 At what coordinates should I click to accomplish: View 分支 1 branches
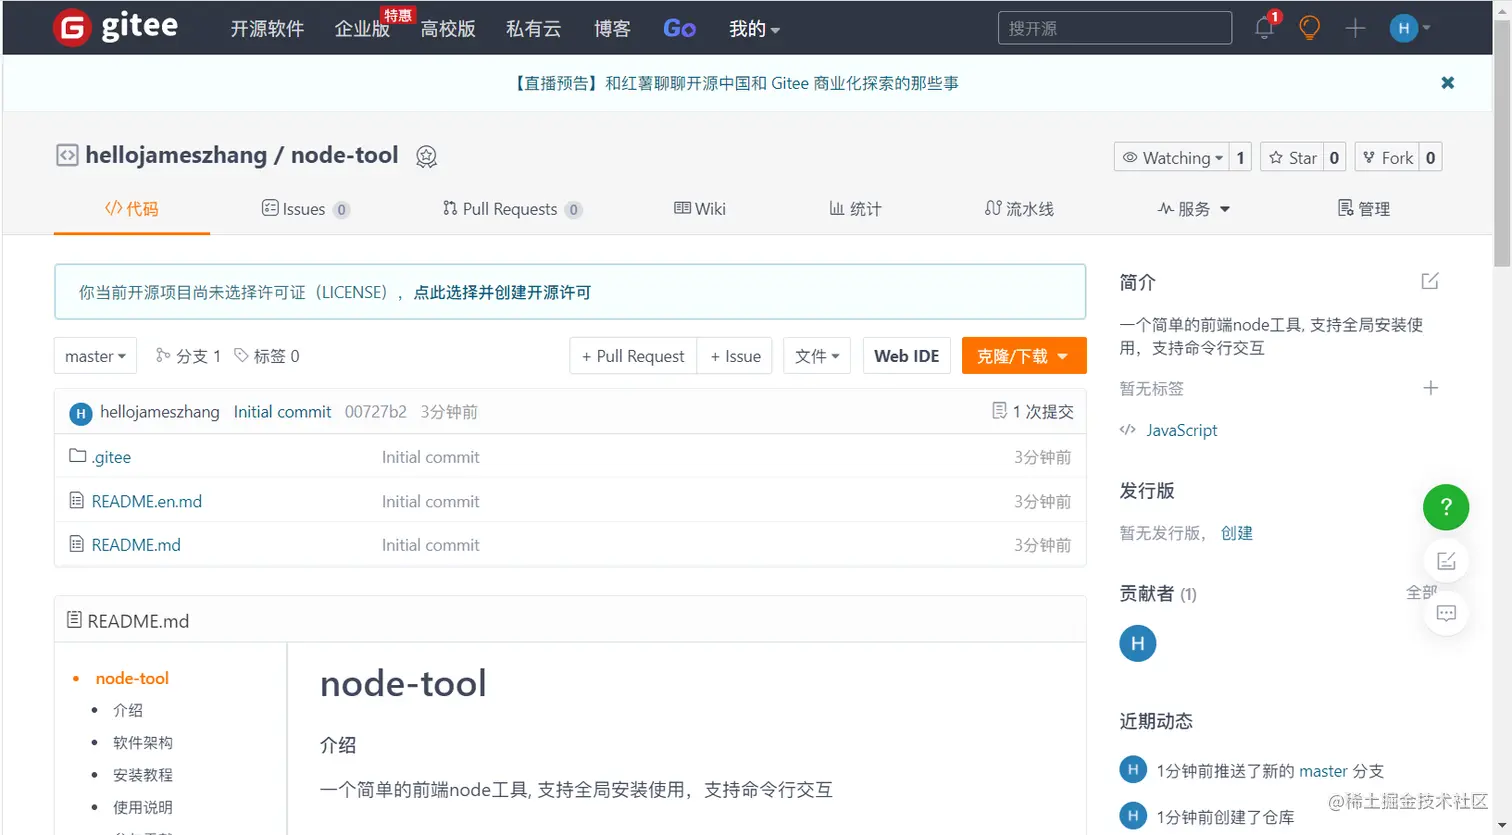pos(188,356)
